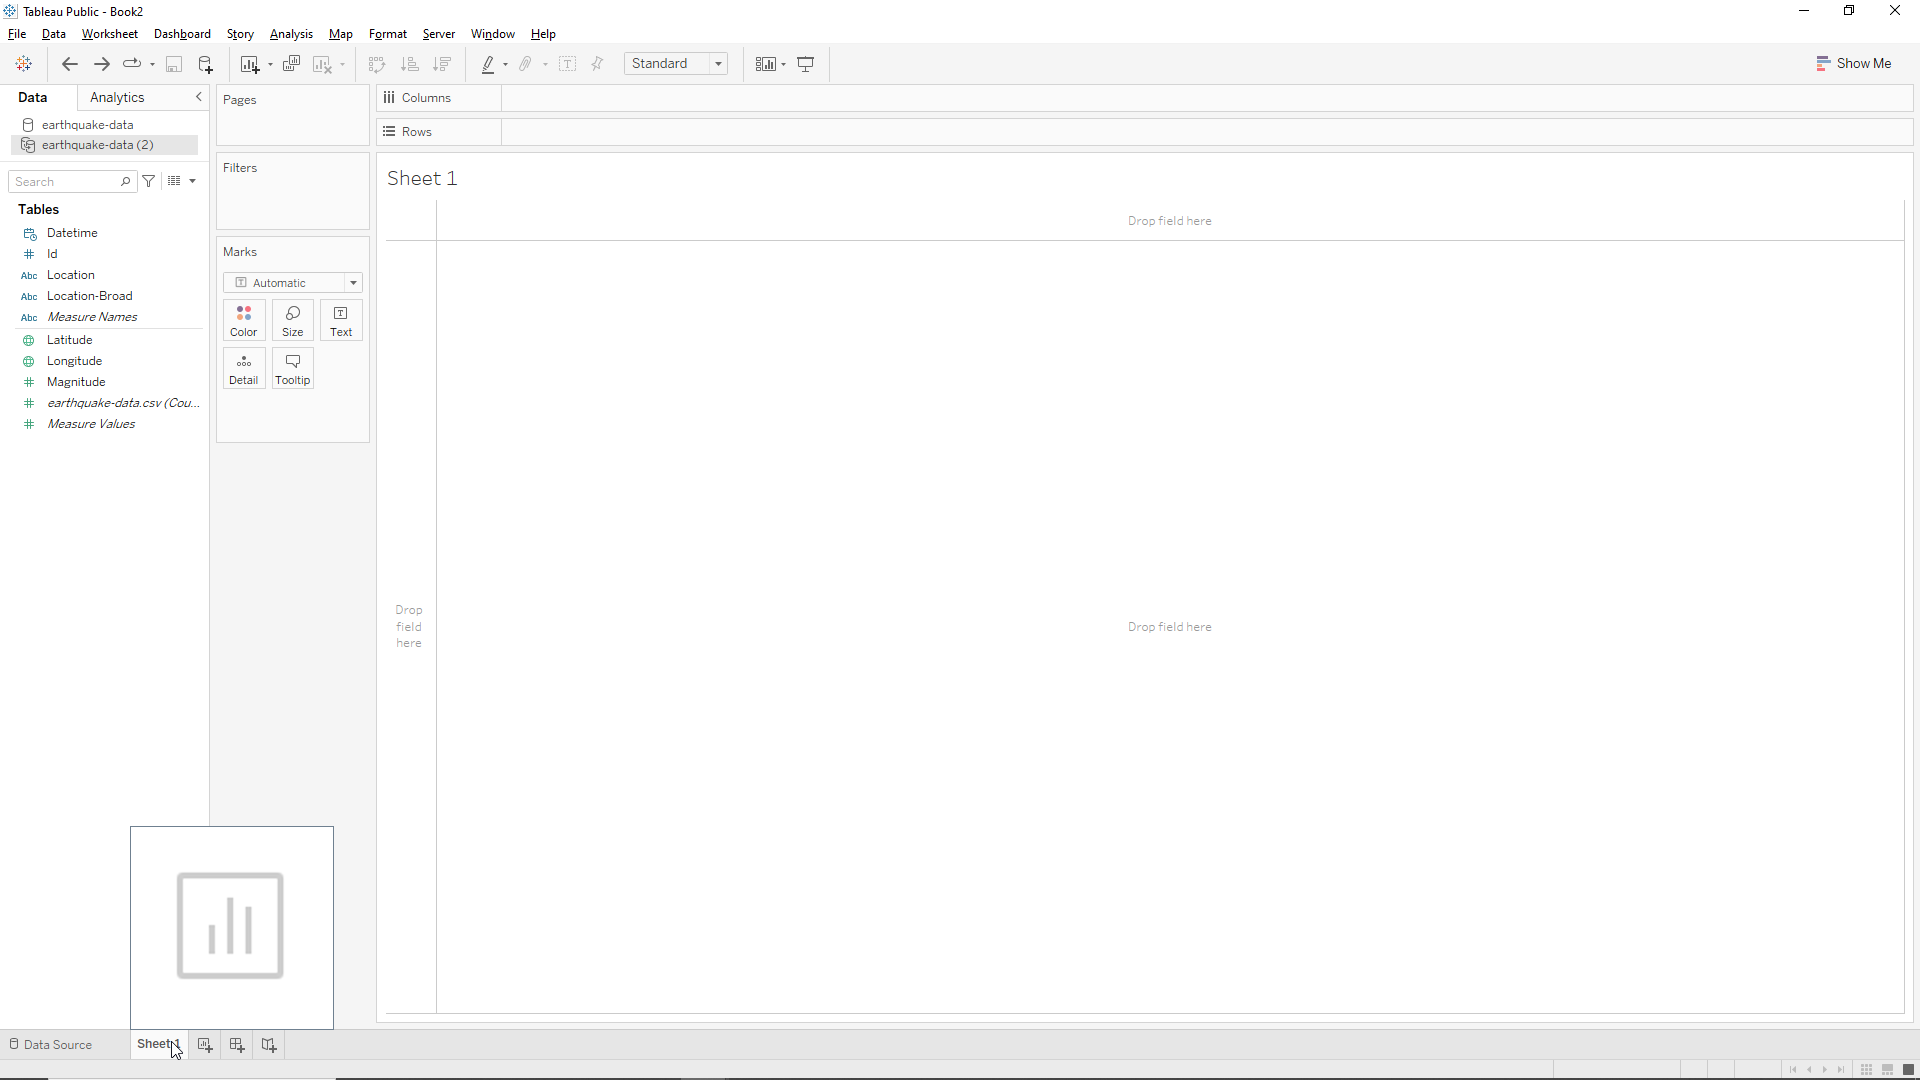Click the New Story tab icon
Image resolution: width=1920 pixels, height=1080 pixels.
[x=269, y=1044]
